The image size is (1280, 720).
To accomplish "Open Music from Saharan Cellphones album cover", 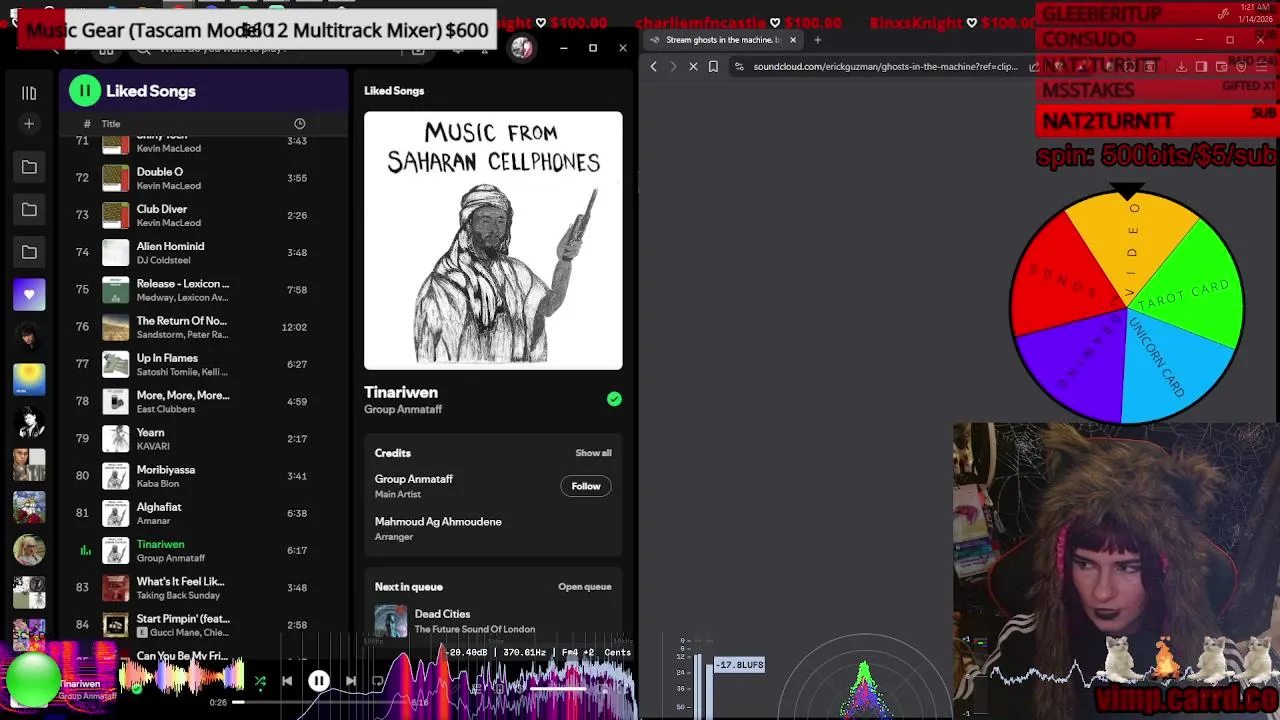I will [x=493, y=241].
